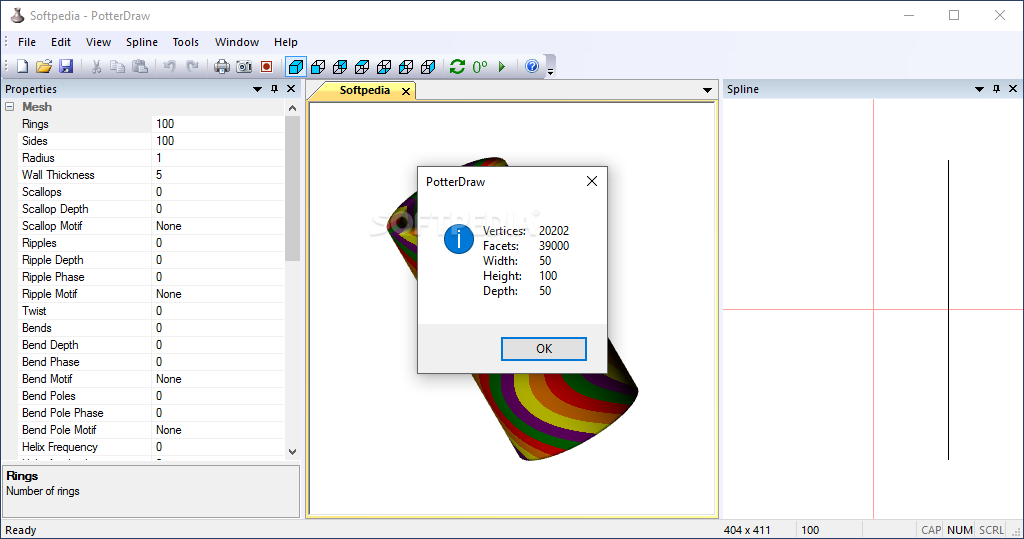Open the Tools menu
Screen dimensions: 1024x539
pyautogui.click(x=185, y=42)
